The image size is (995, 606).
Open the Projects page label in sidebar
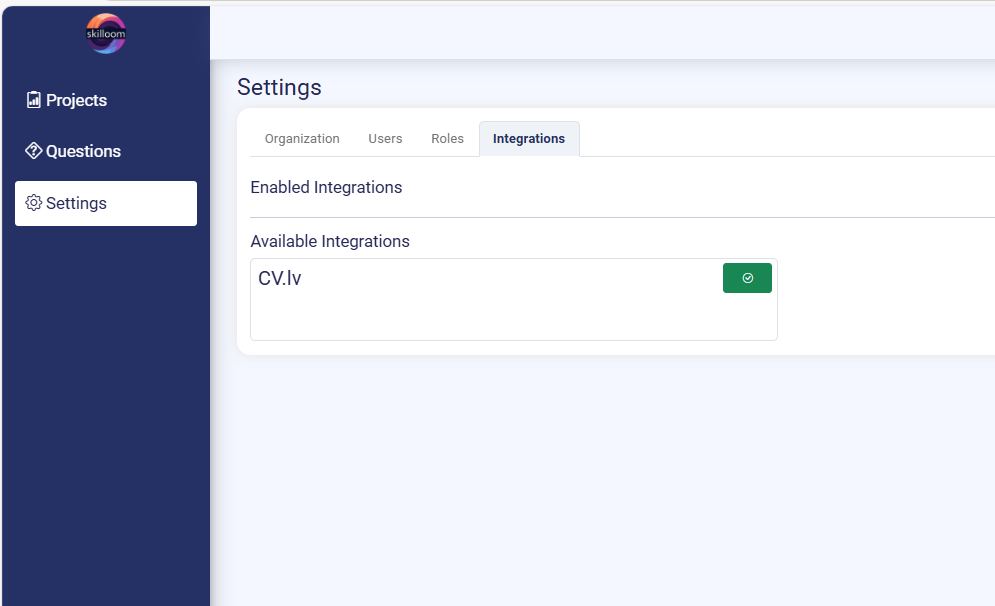(x=76, y=100)
